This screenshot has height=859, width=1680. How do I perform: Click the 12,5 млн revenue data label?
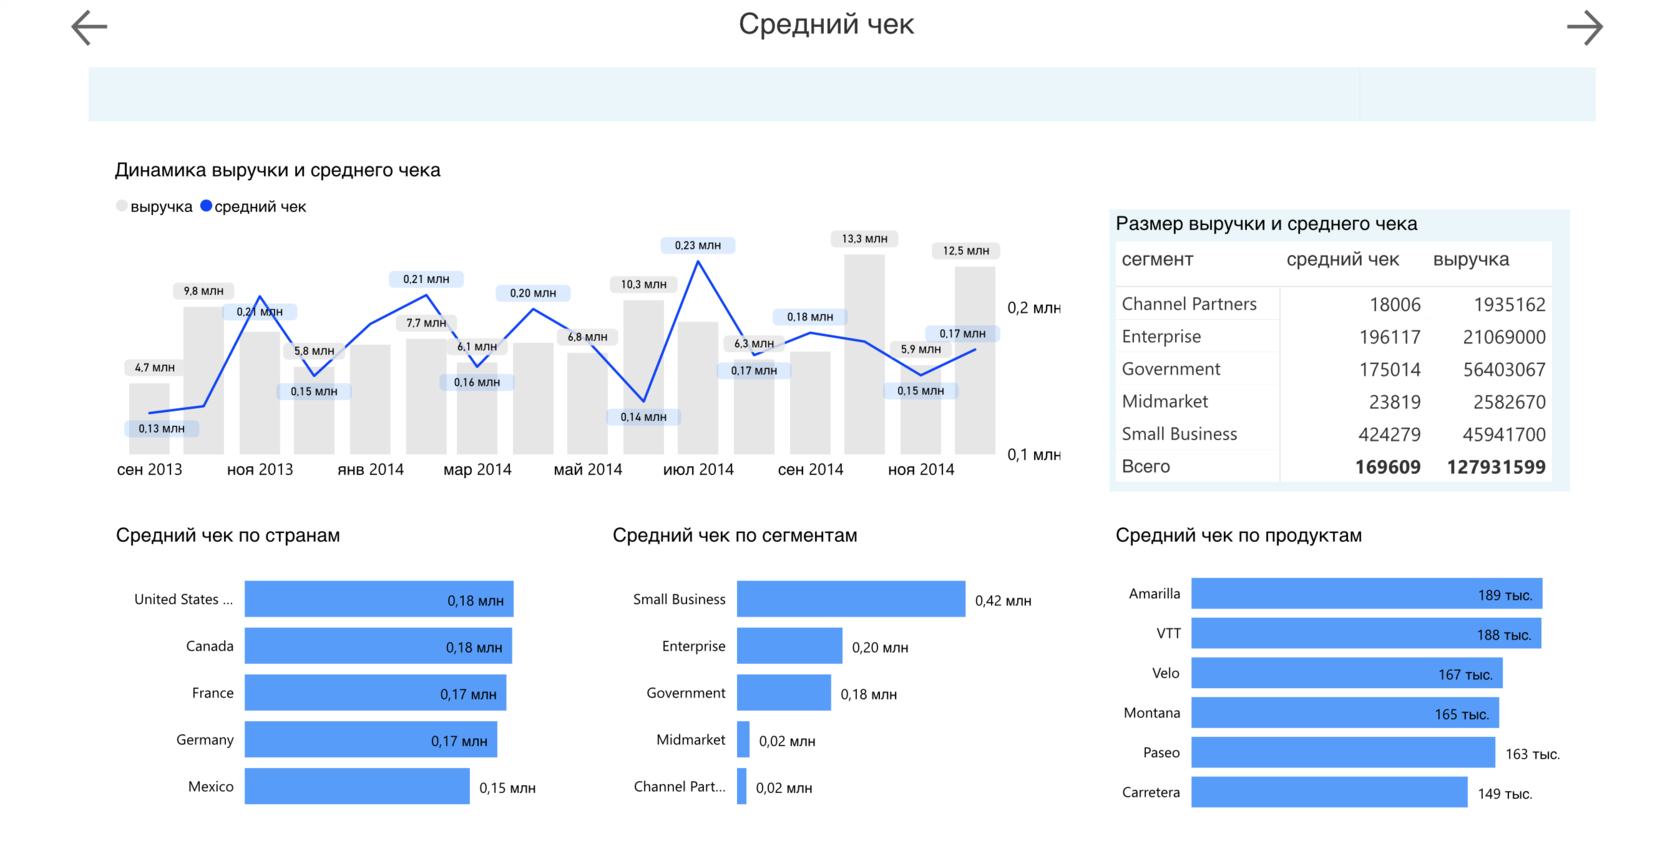(x=966, y=251)
